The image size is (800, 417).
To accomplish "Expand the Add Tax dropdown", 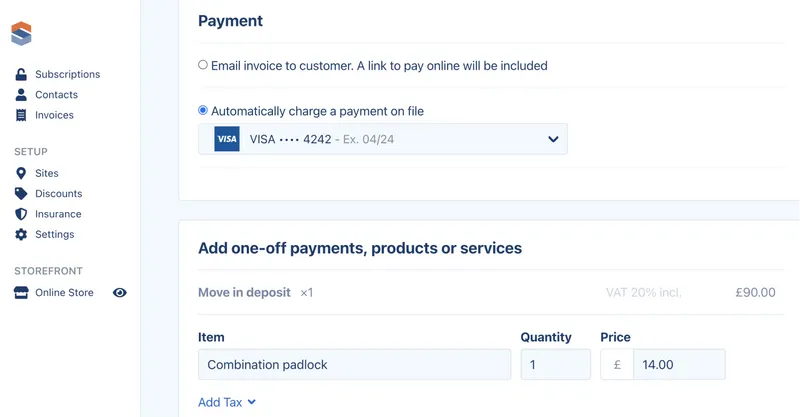I will point(227,402).
